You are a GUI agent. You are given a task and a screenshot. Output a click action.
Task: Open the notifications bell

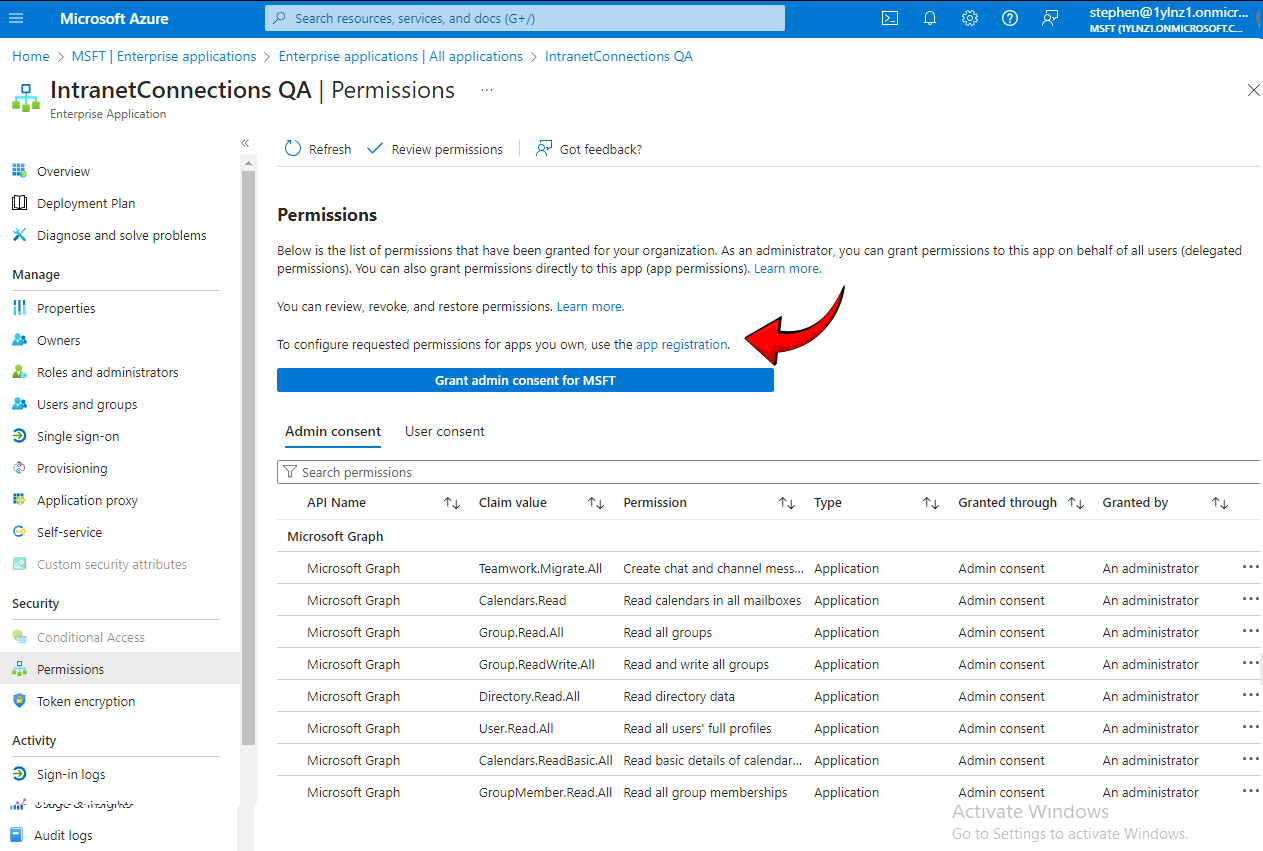[x=930, y=18]
